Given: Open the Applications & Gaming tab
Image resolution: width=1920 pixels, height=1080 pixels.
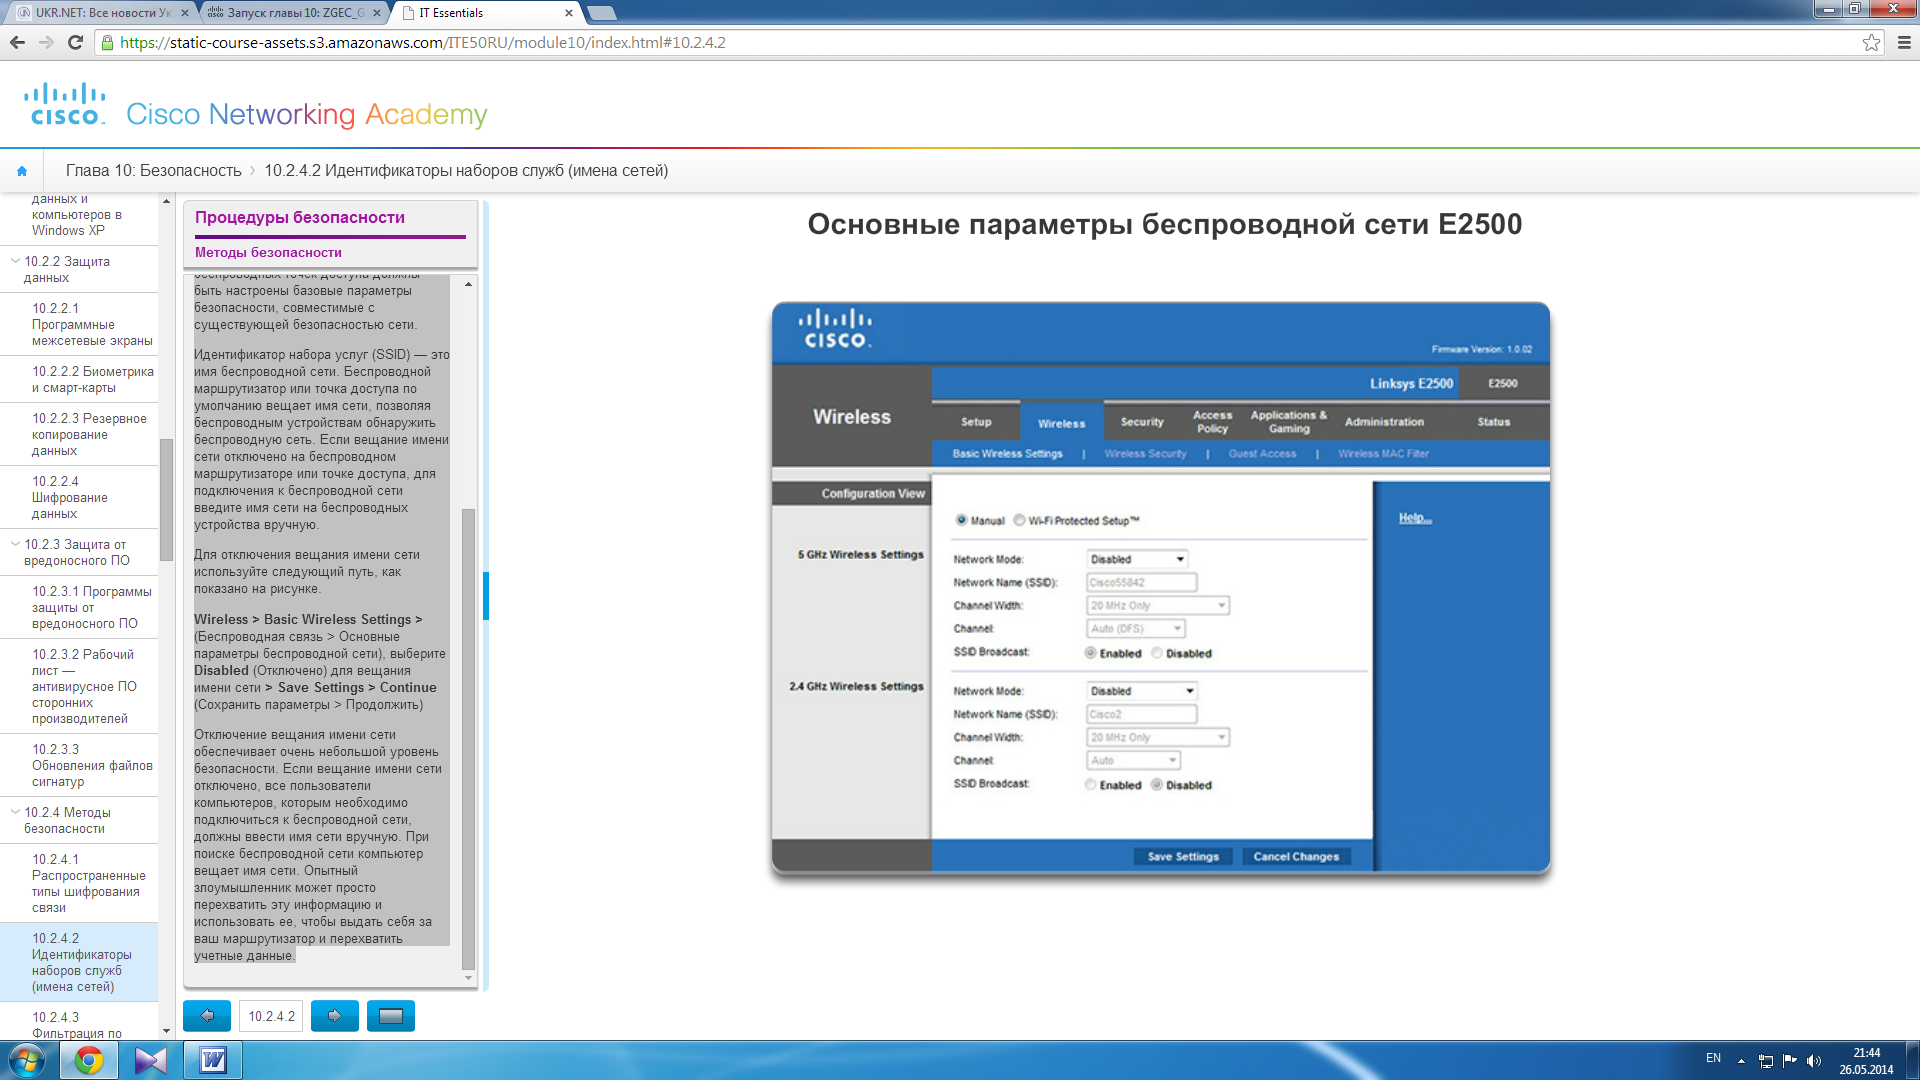Looking at the screenshot, I should point(1289,422).
